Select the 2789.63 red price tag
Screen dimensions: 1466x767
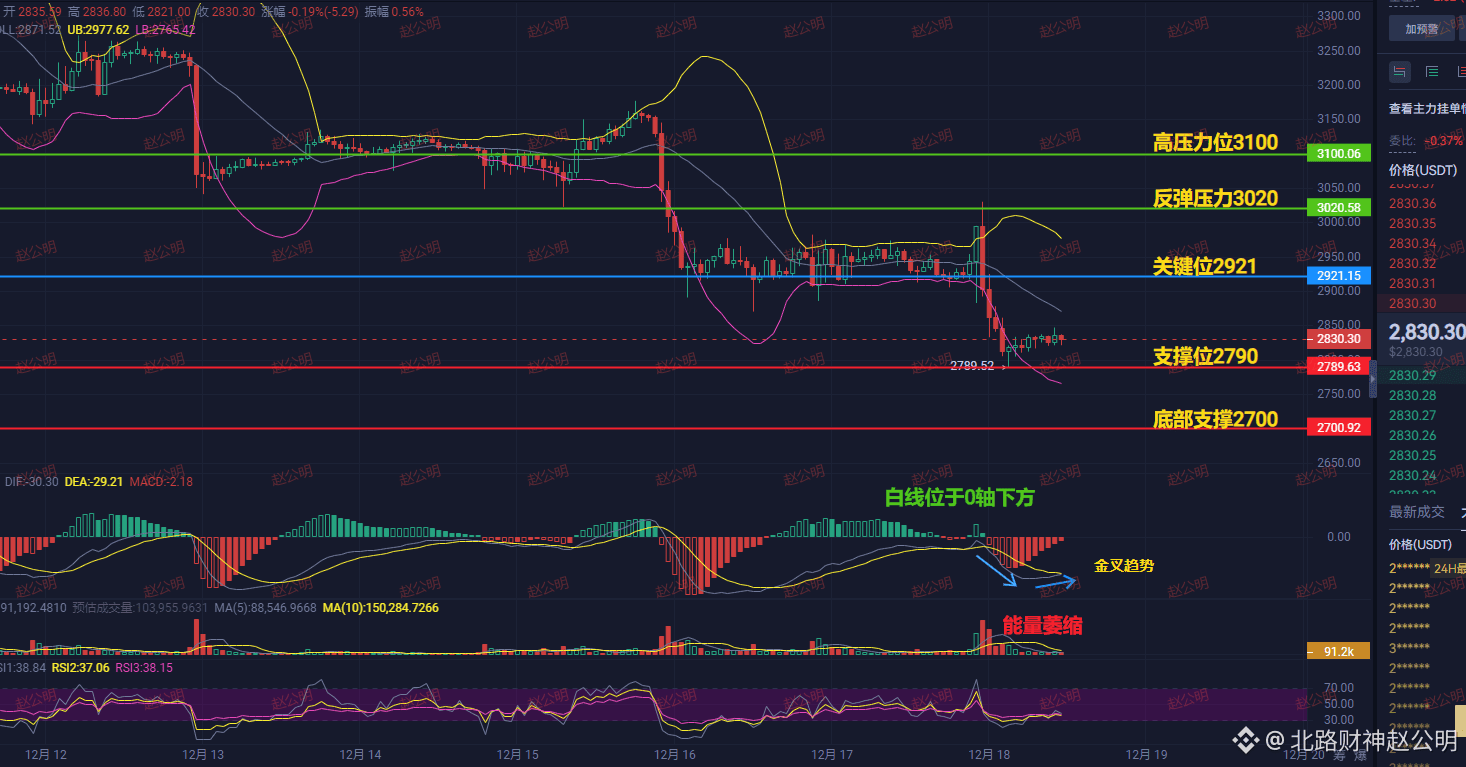click(1339, 367)
